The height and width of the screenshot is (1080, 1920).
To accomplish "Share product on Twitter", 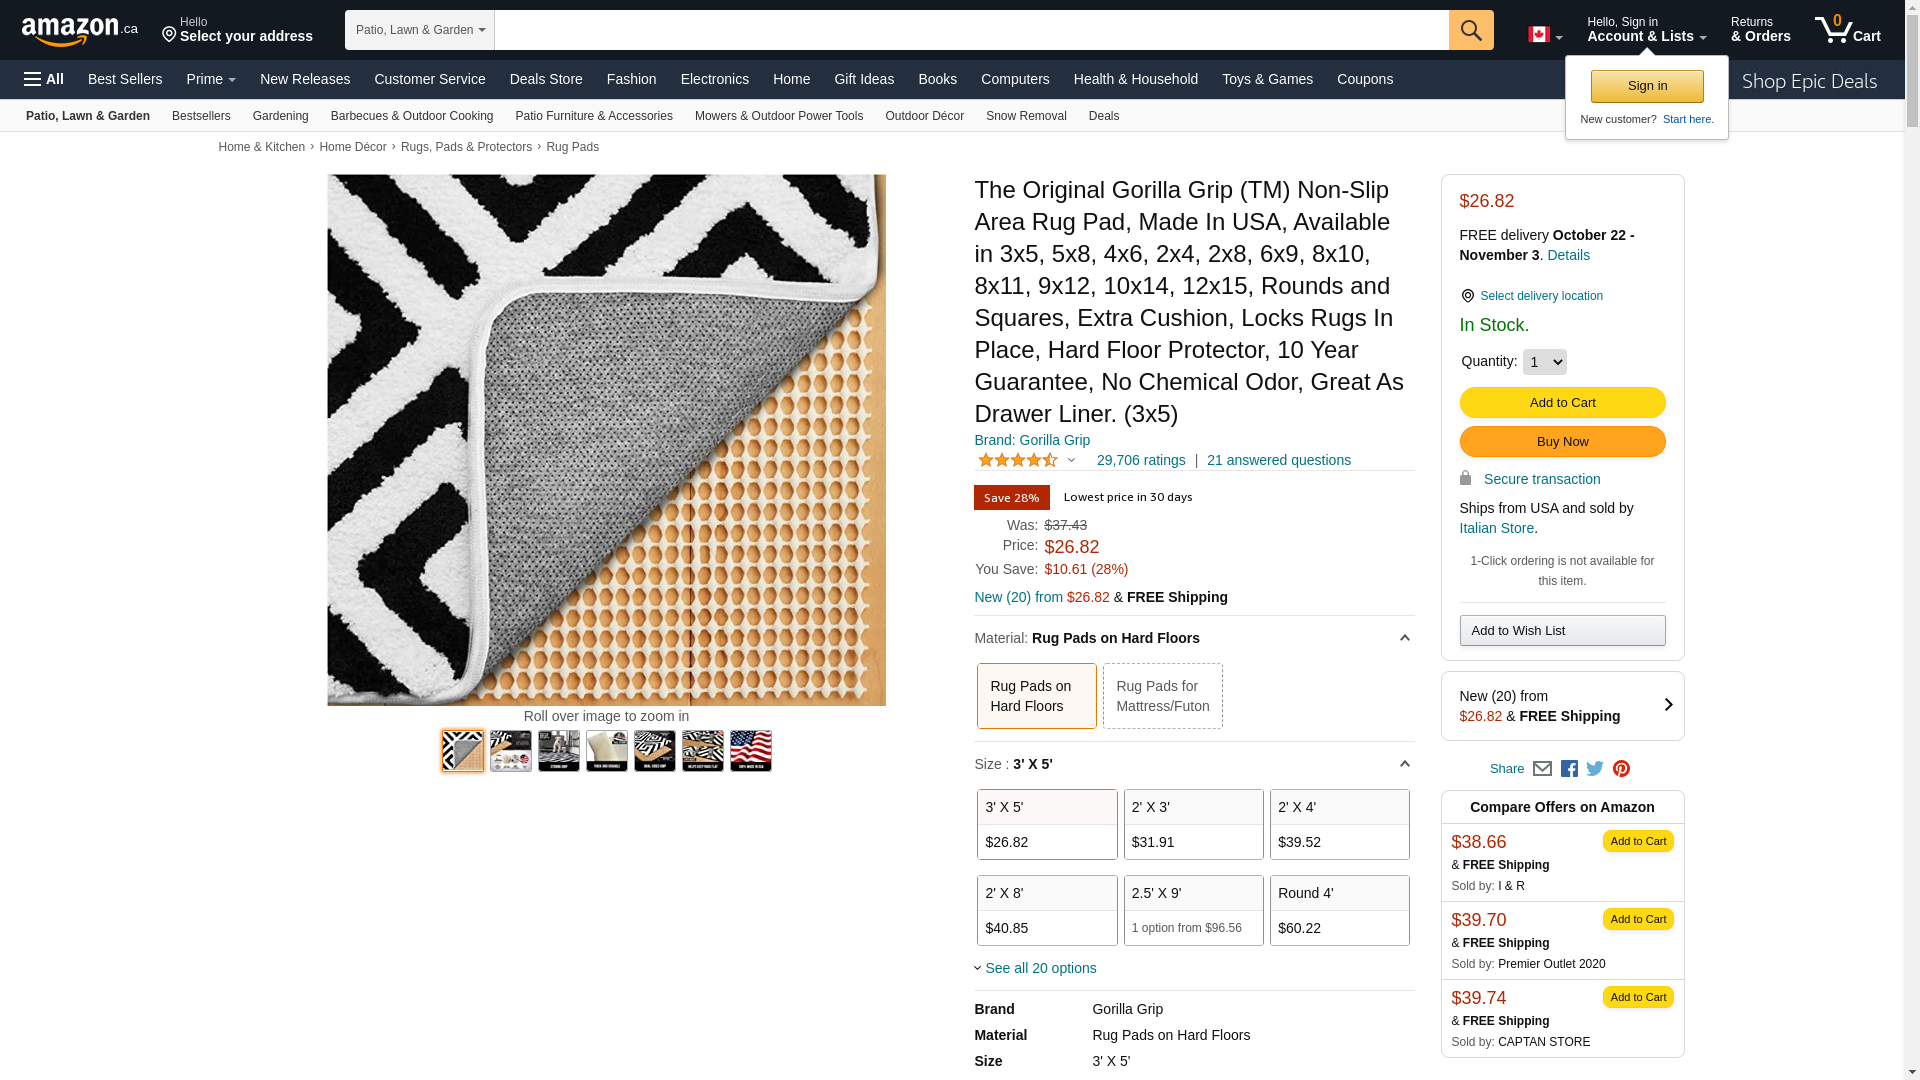I will pos(1595,769).
